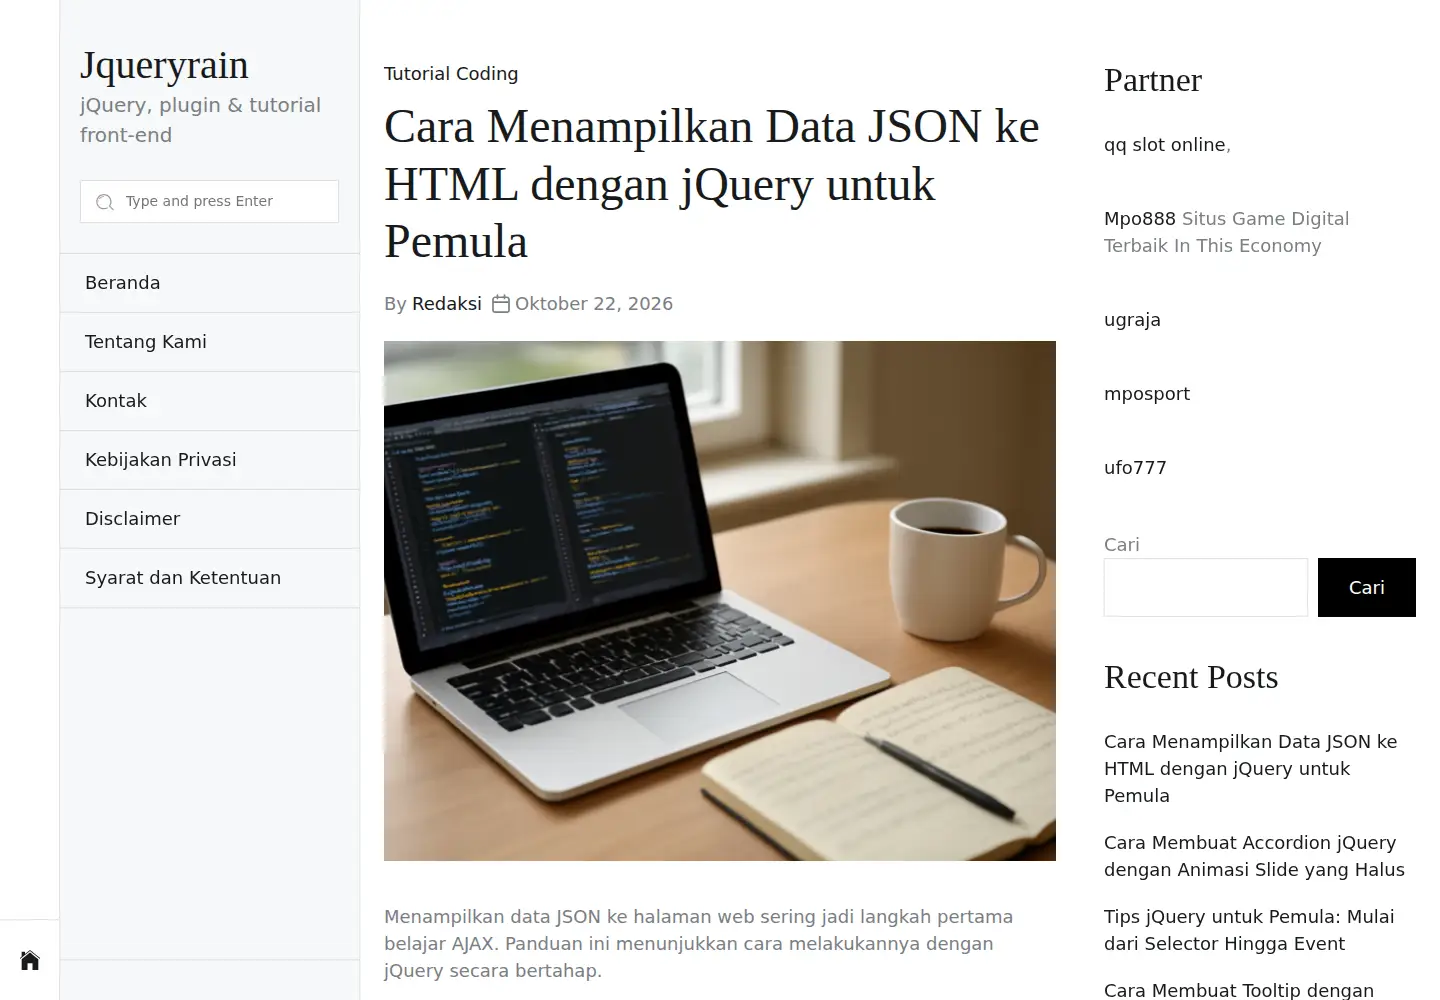Open recent post Cara Menampilkan Data JSON in sidebar
Screen dimensions: 1440x1000
coord(1250,769)
